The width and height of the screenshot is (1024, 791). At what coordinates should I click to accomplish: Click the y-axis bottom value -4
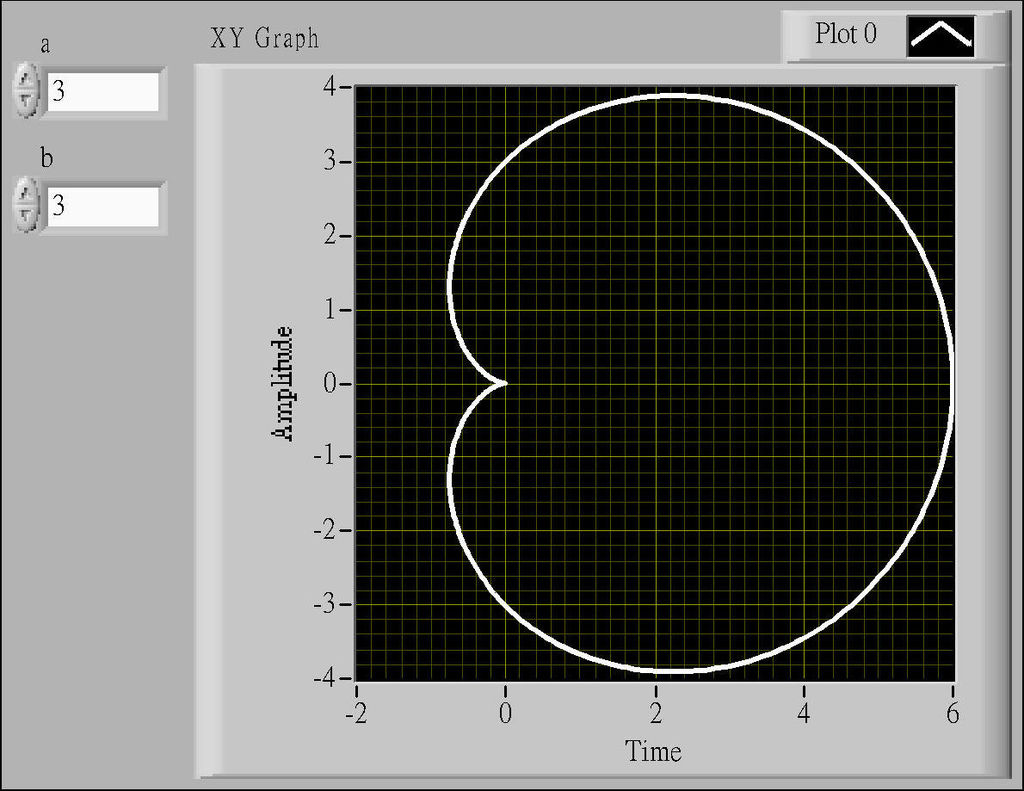tap(325, 678)
